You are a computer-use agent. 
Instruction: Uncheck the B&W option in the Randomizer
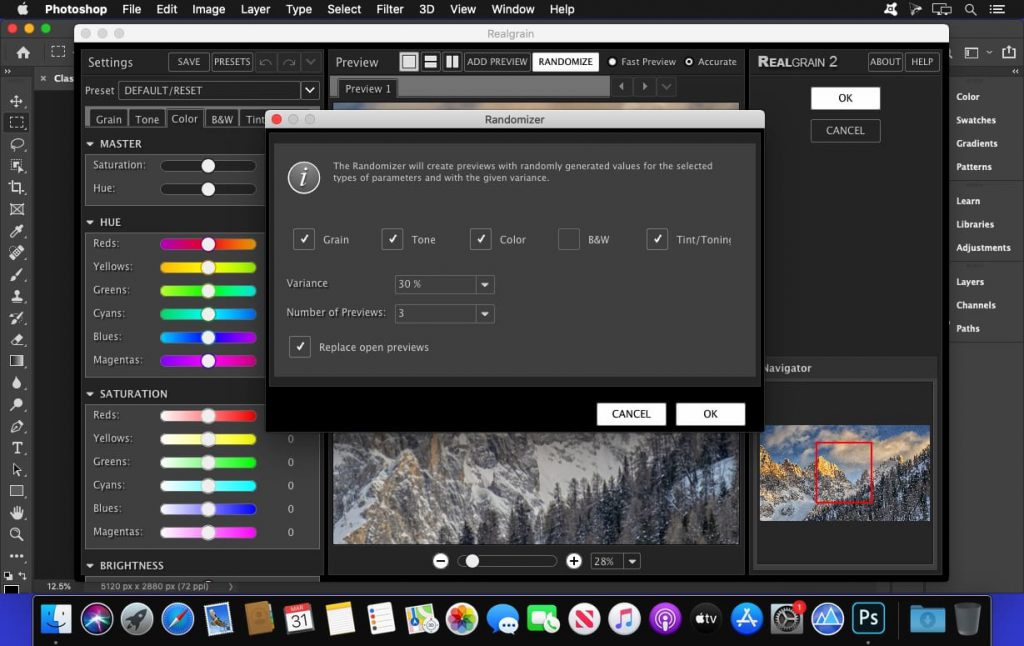point(568,239)
